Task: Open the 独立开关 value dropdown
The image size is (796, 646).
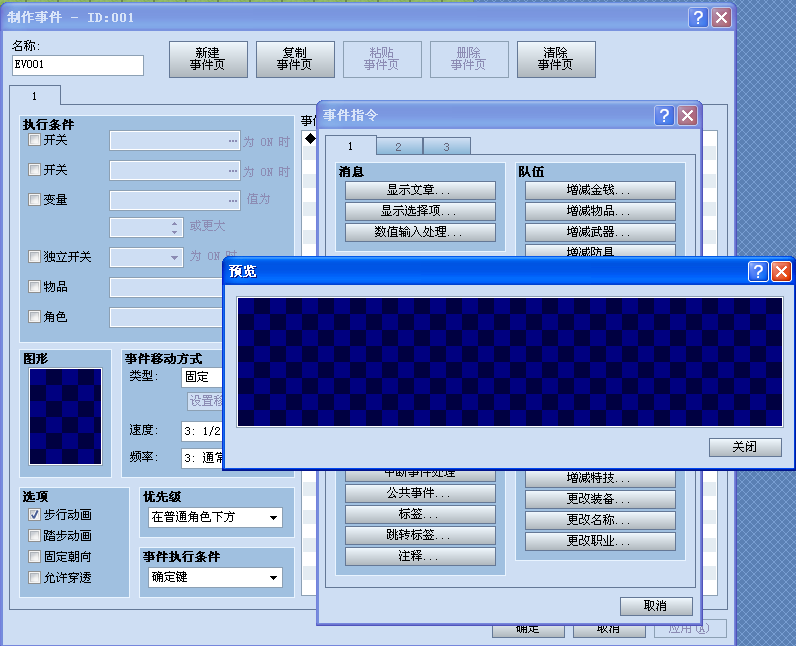Action: [x=146, y=257]
